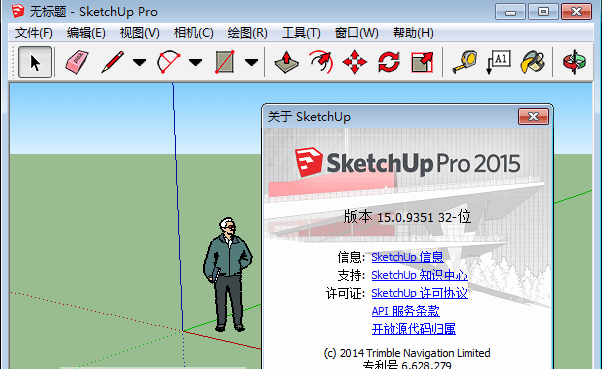Image resolution: width=602 pixels, height=369 pixels.
Task: Activate the Move tool with four arrows
Action: (x=354, y=62)
